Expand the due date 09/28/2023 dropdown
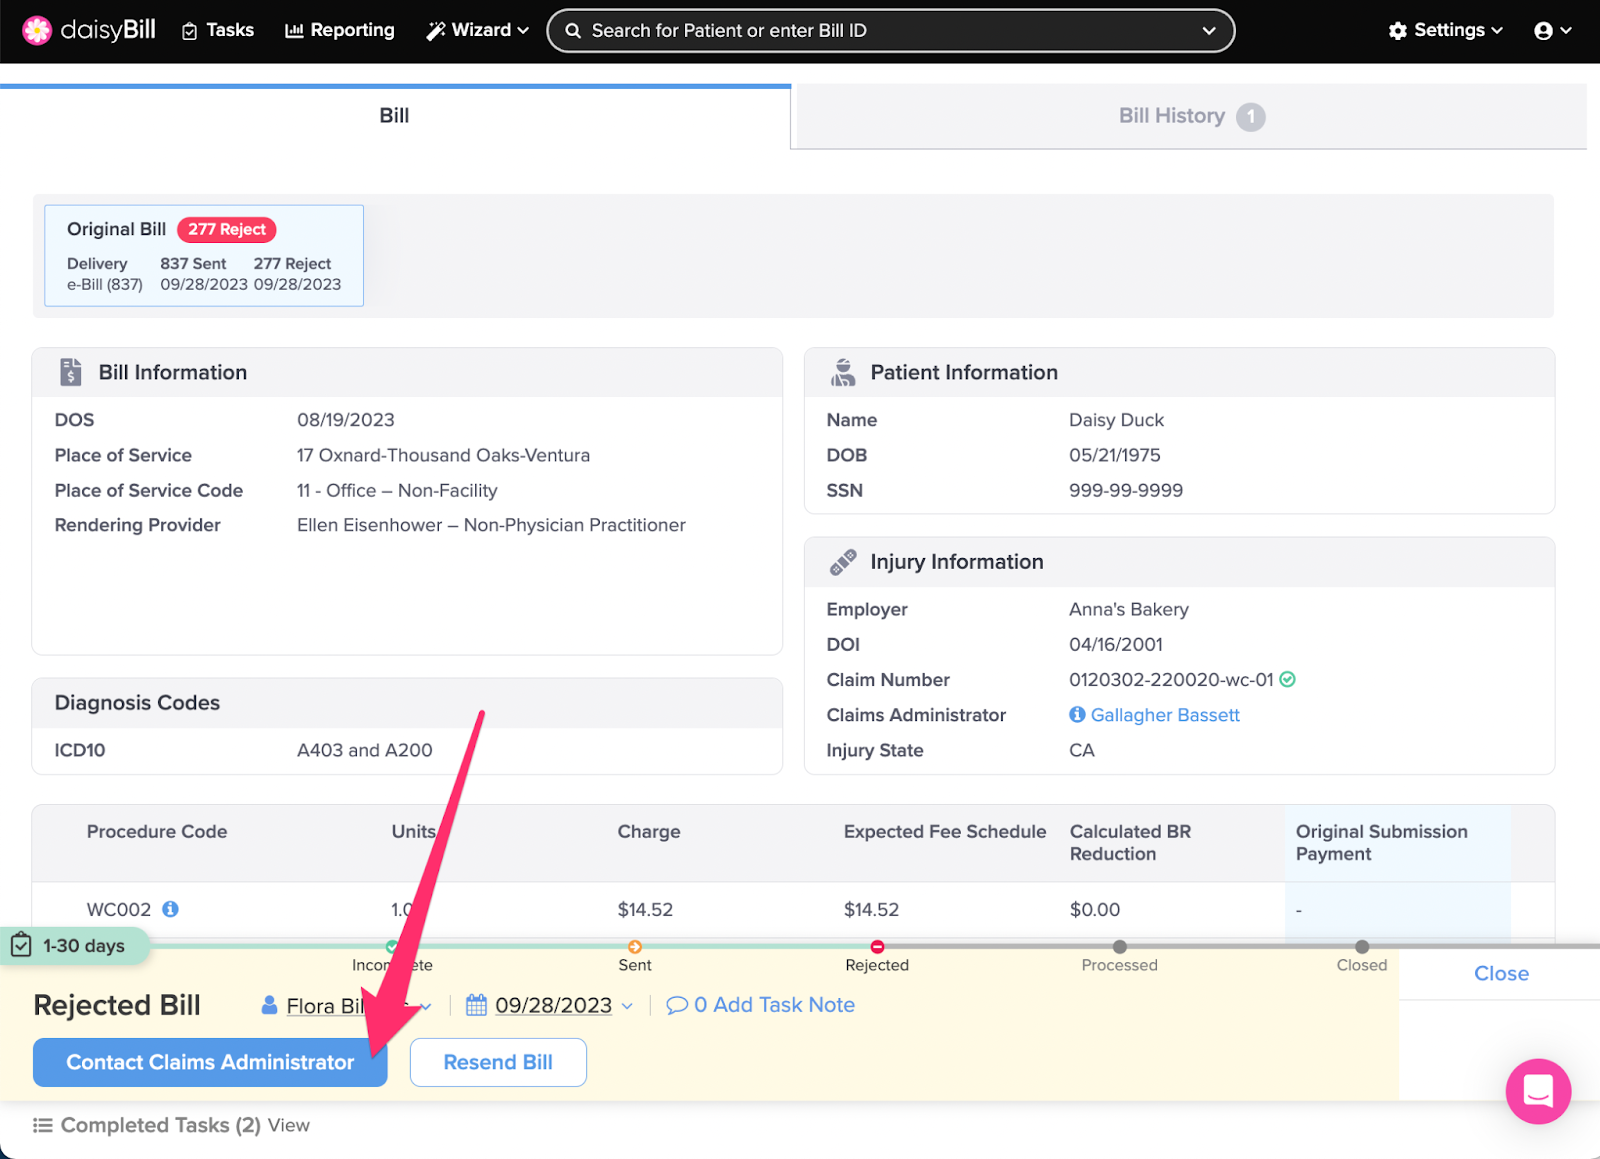This screenshot has height=1159, width=1600. point(627,1006)
